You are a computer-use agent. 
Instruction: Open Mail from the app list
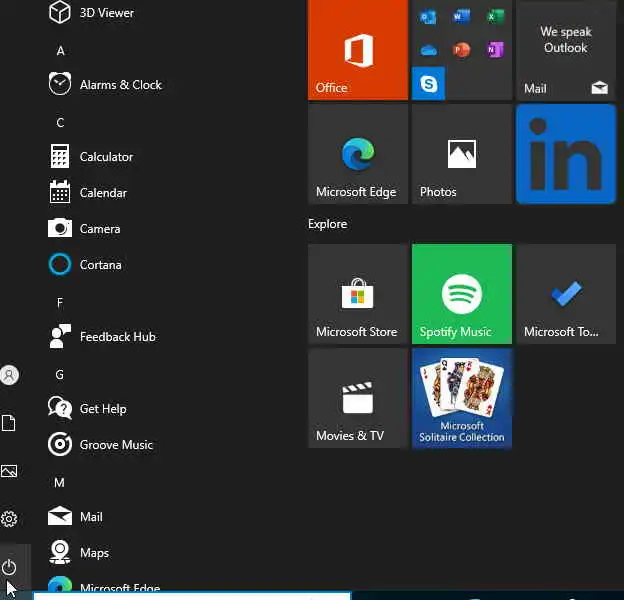click(76, 517)
